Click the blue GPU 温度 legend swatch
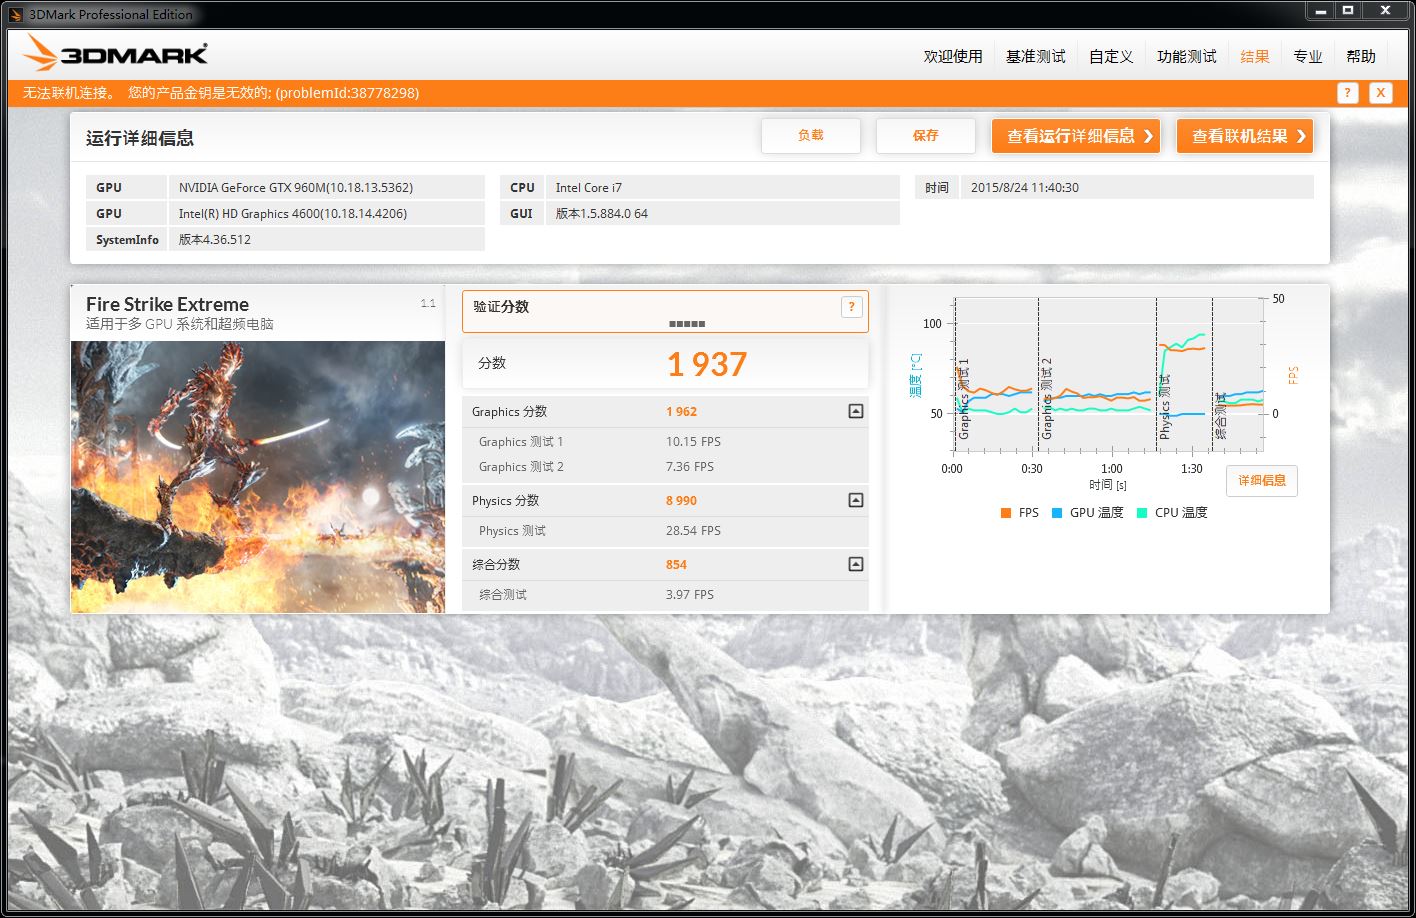1416x918 pixels. coord(1056,513)
